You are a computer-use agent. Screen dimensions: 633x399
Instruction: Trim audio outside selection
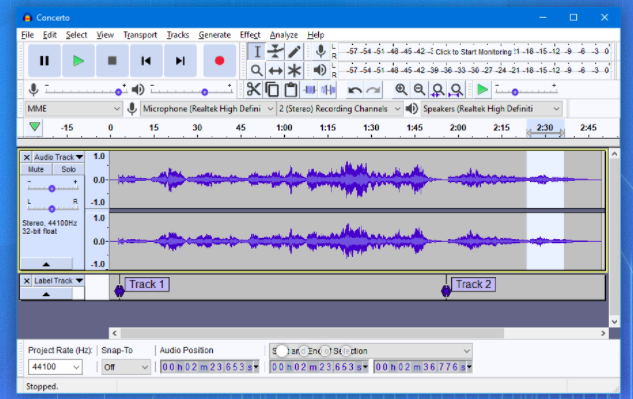310,90
